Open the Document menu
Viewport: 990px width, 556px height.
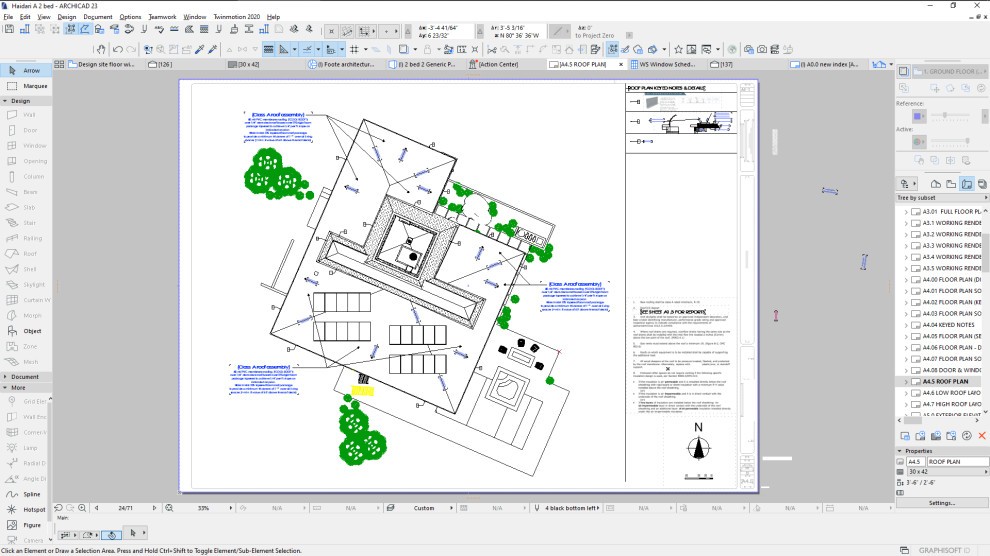[x=98, y=17]
